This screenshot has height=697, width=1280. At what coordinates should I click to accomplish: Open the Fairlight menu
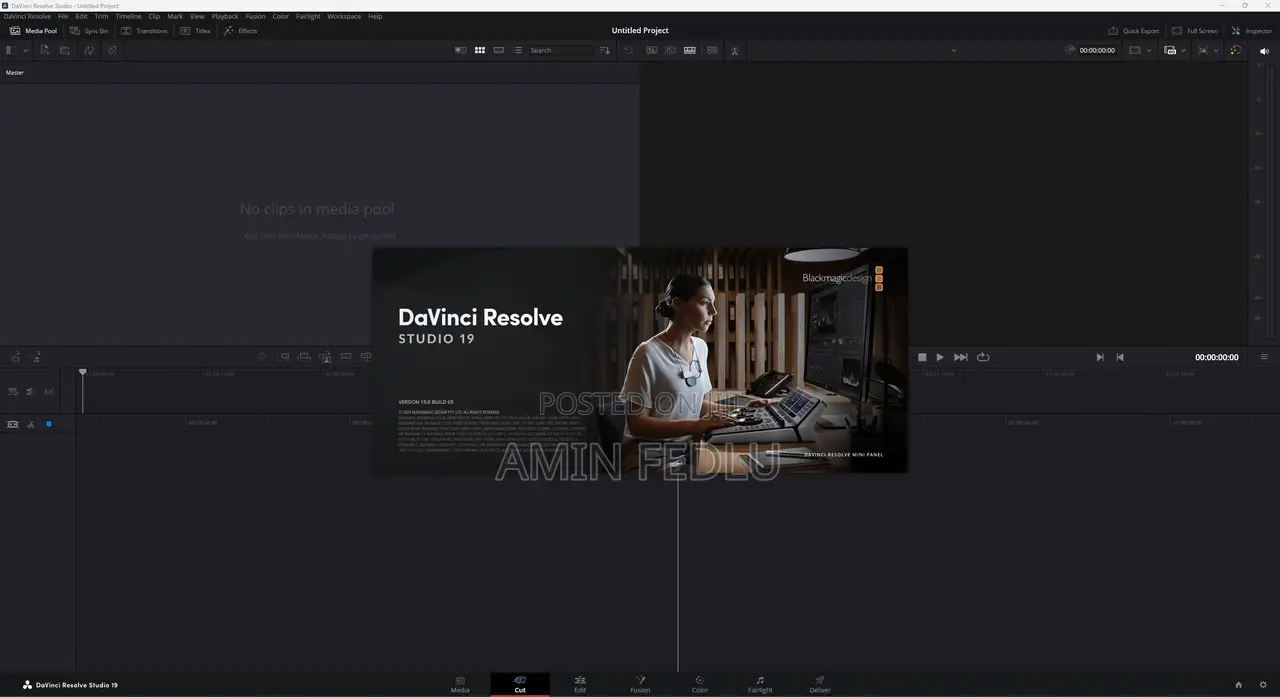[307, 16]
